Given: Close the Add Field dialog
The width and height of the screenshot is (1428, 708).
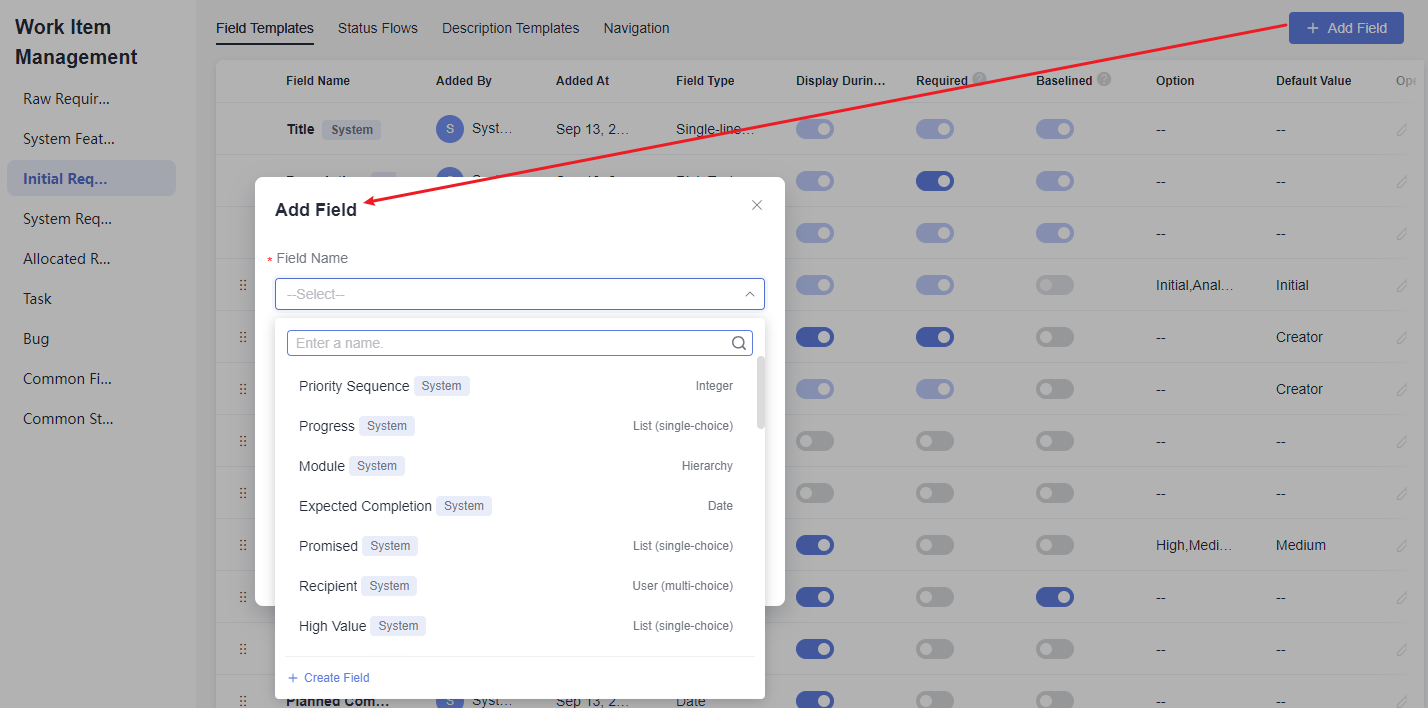Looking at the screenshot, I should point(757,205).
